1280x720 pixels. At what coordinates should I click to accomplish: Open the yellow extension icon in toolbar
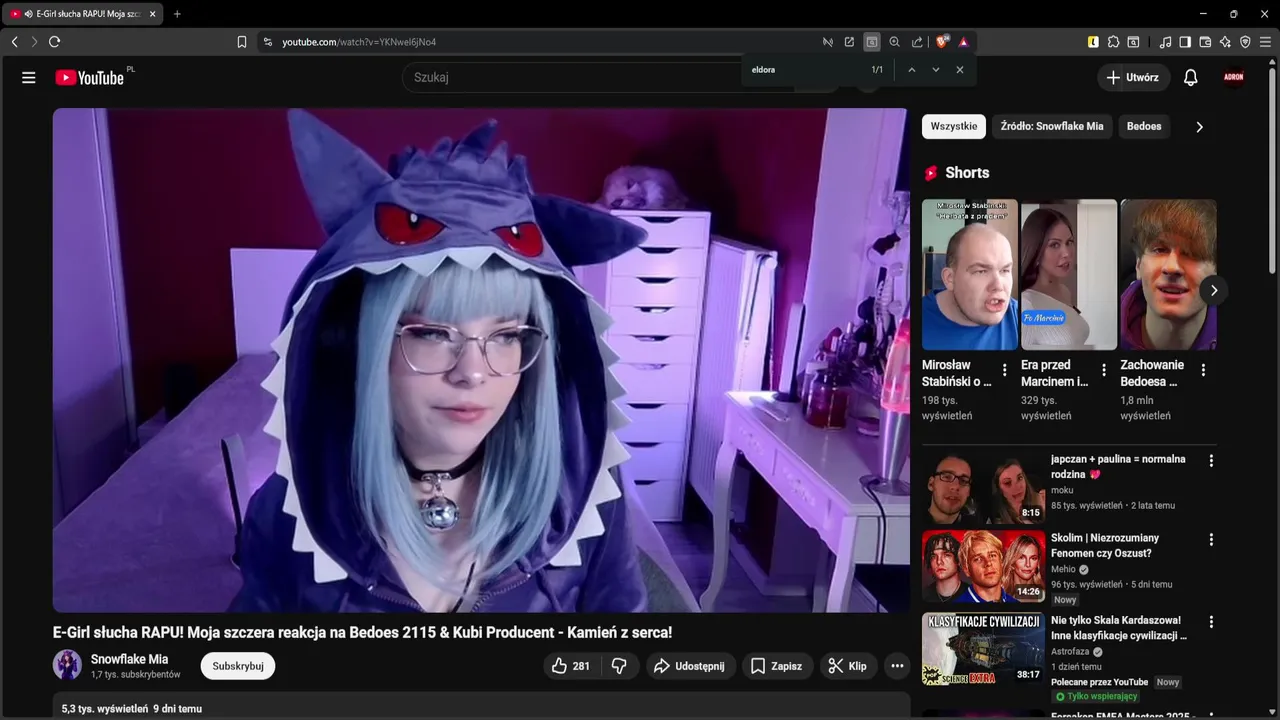(x=1093, y=42)
